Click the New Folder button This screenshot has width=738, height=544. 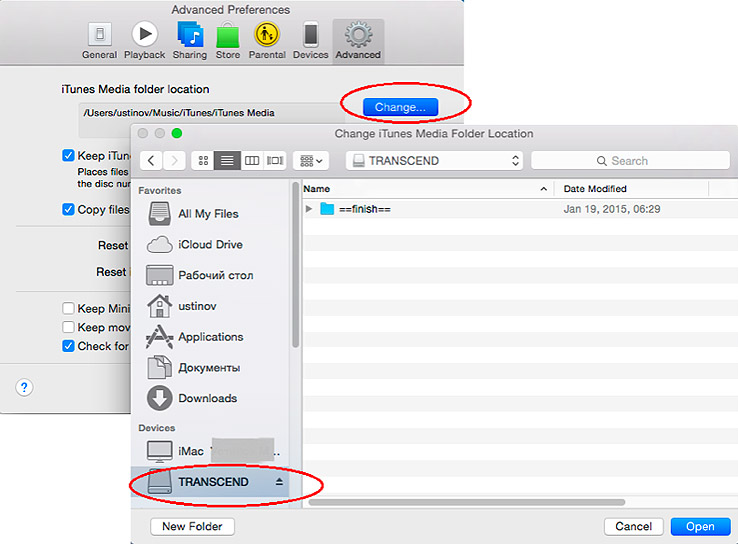pyautogui.click(x=193, y=526)
